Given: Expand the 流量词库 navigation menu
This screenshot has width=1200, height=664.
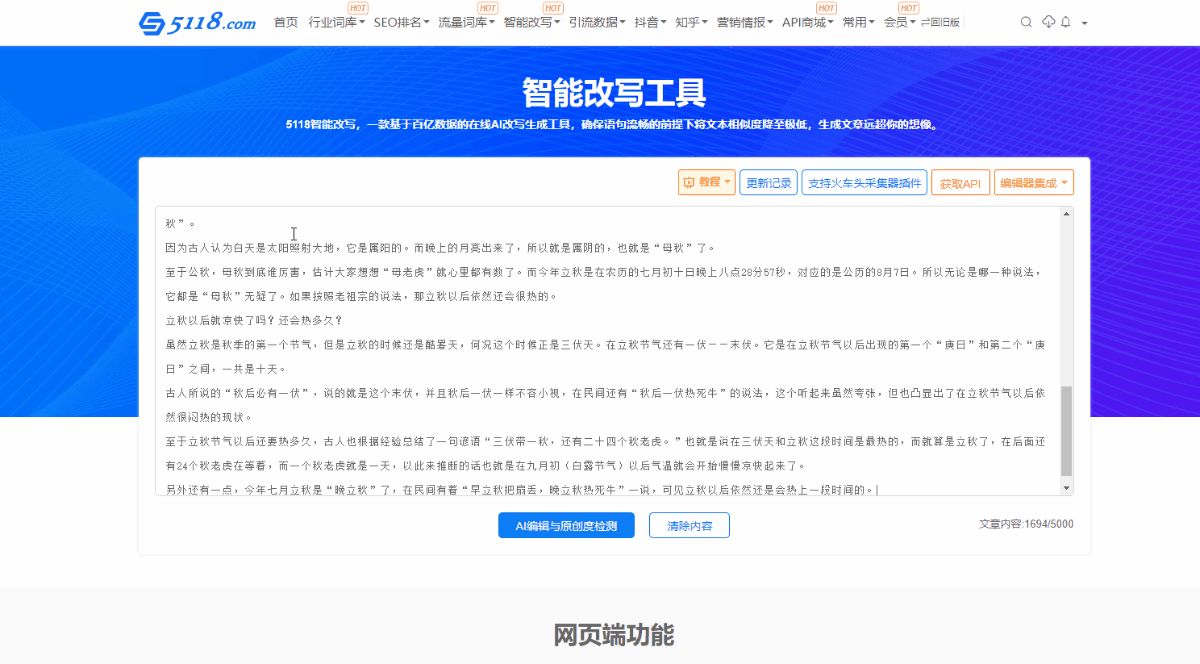Looking at the screenshot, I should tap(467, 22).
